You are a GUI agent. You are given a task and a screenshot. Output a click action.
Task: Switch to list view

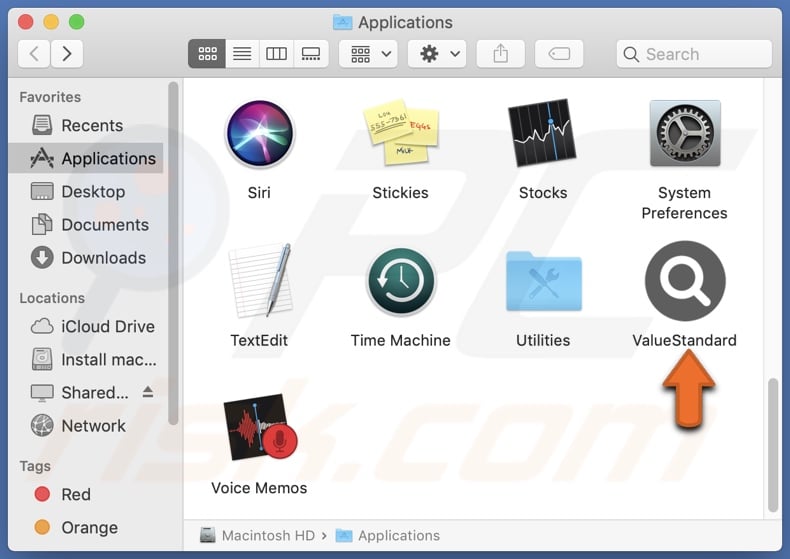point(242,53)
